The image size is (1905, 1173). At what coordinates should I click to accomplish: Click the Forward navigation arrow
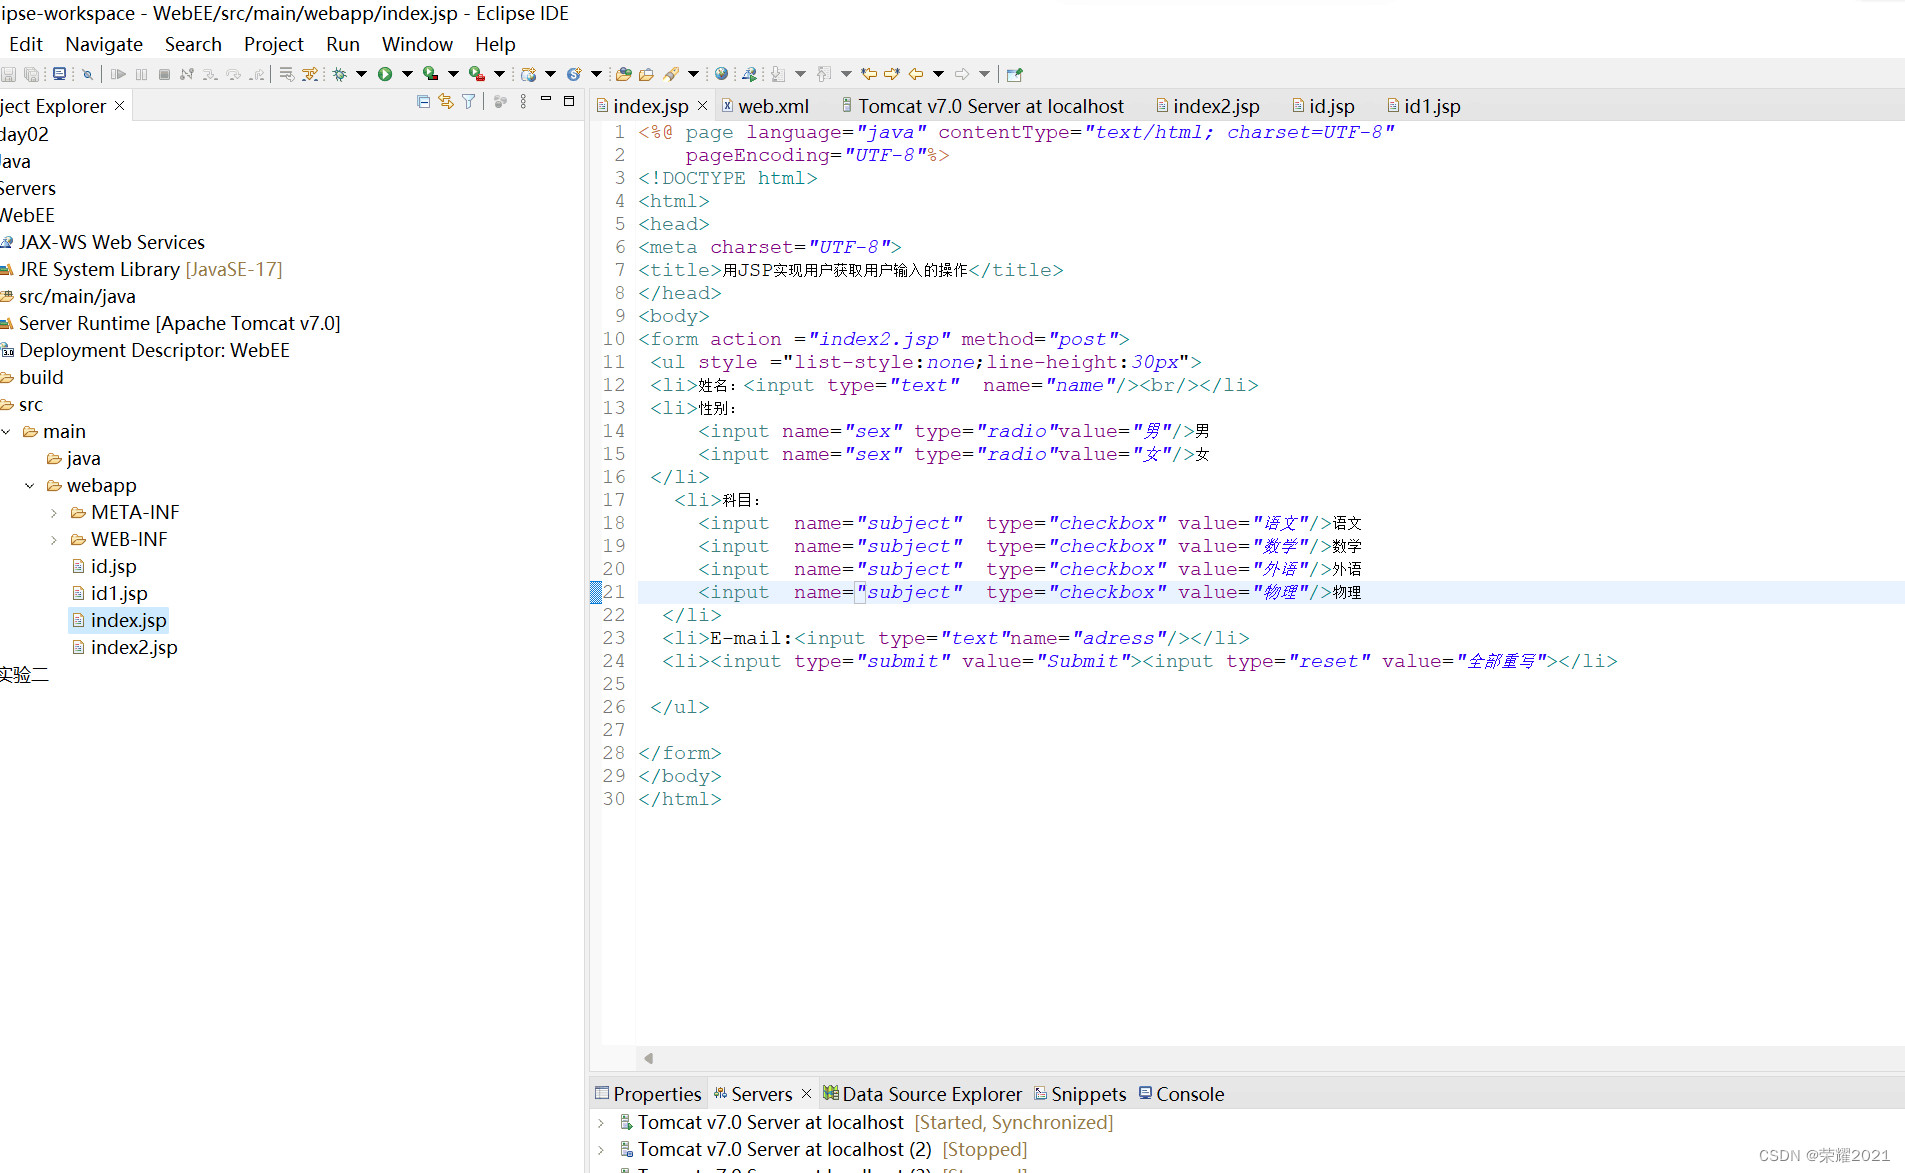click(962, 74)
